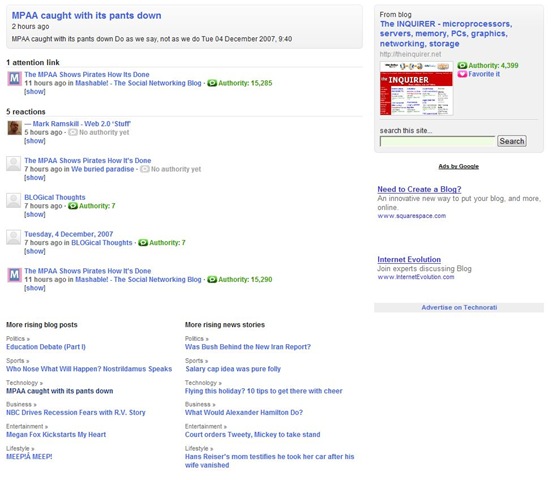Expand [show] under BLOGical Thoughts Authority 7 title
Image resolution: width=553 pixels, height=480 pixels.
(35, 214)
